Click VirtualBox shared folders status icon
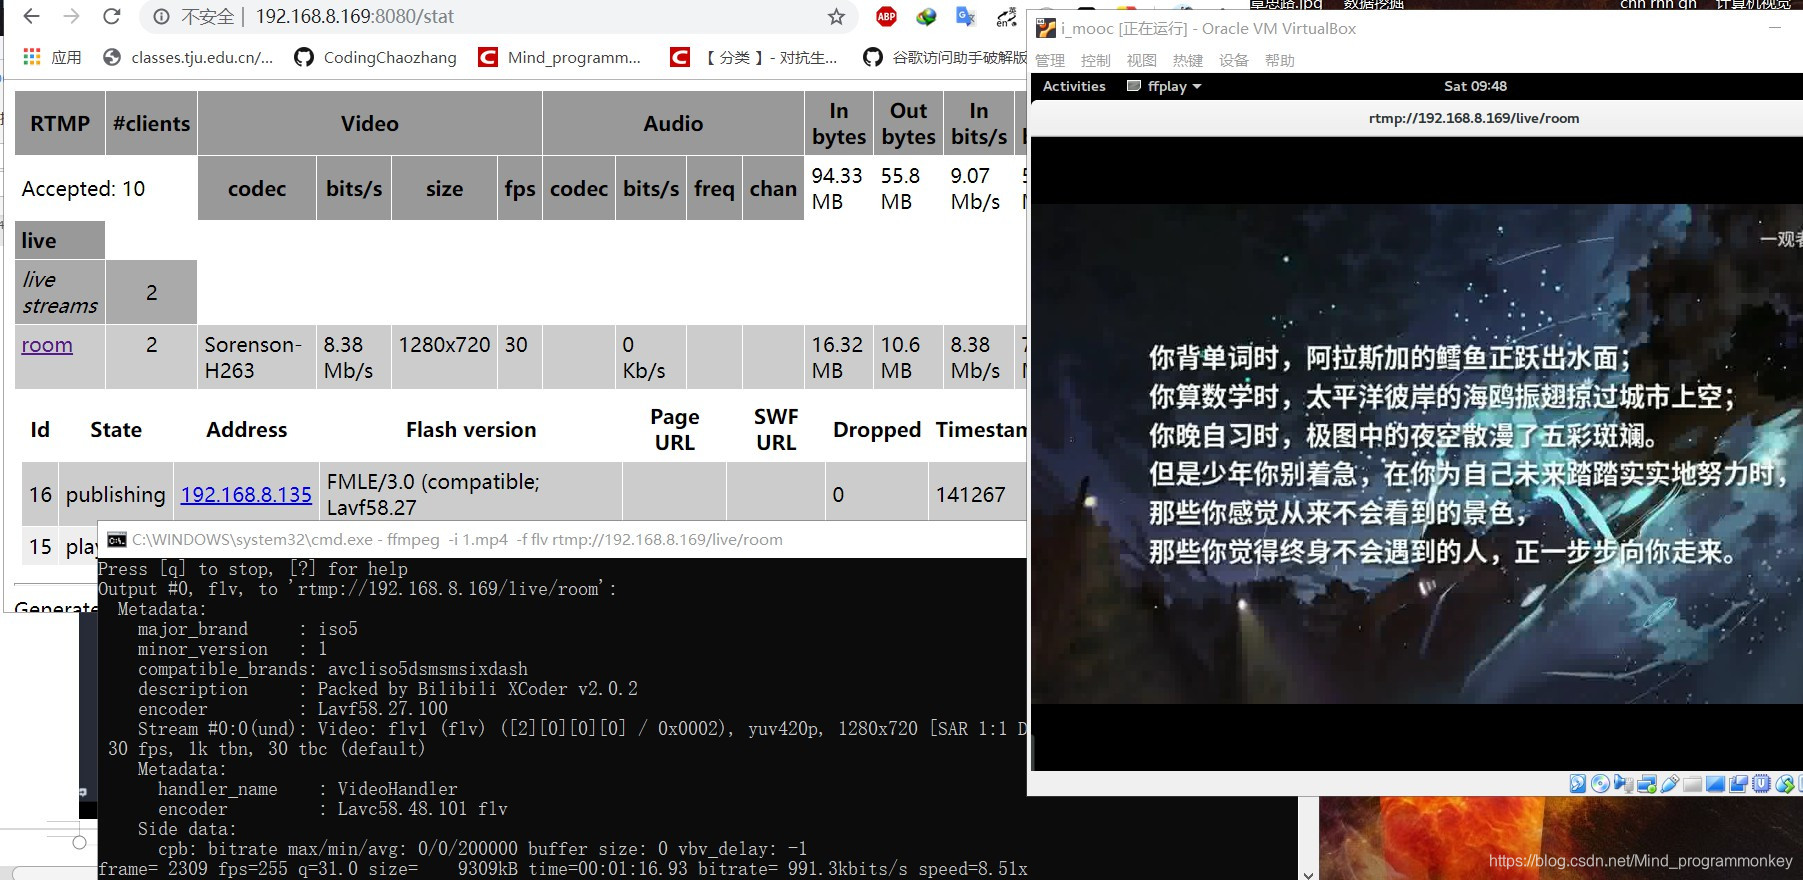Screen dimensions: 1803x880 [x=1693, y=785]
